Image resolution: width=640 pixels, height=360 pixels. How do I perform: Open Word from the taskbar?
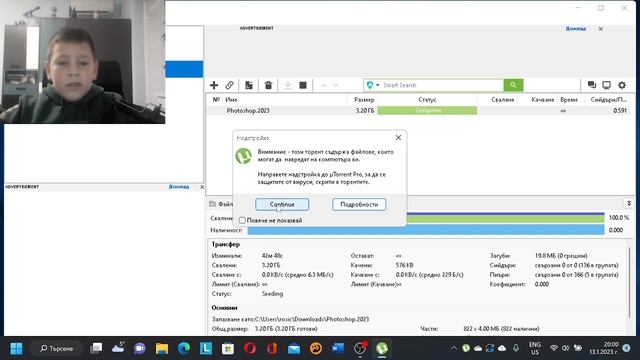[x=338, y=348]
